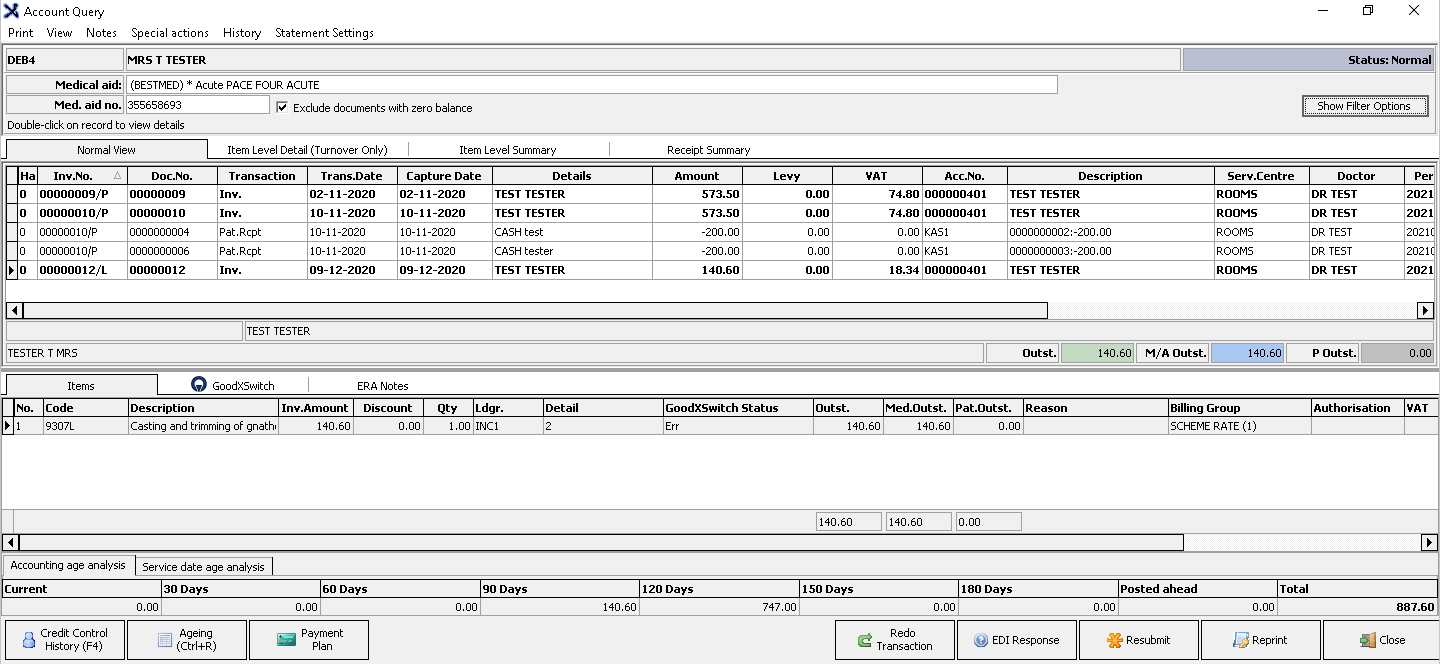1440x664 pixels.
Task: Click the Payment Plan card icon
Action: click(x=286, y=640)
